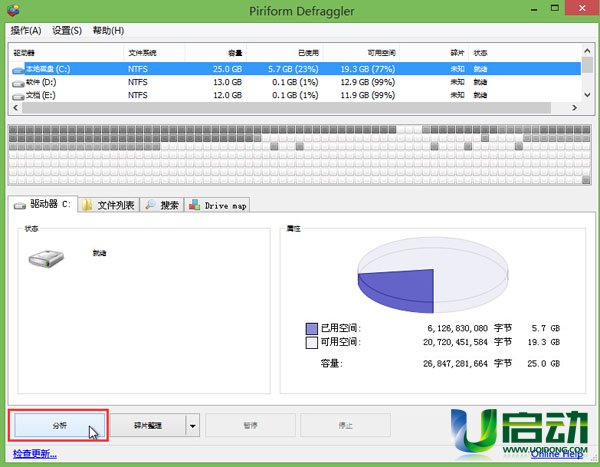Click the drive list scroll down arrow
This screenshot has height=467, width=600.
(x=587, y=95)
